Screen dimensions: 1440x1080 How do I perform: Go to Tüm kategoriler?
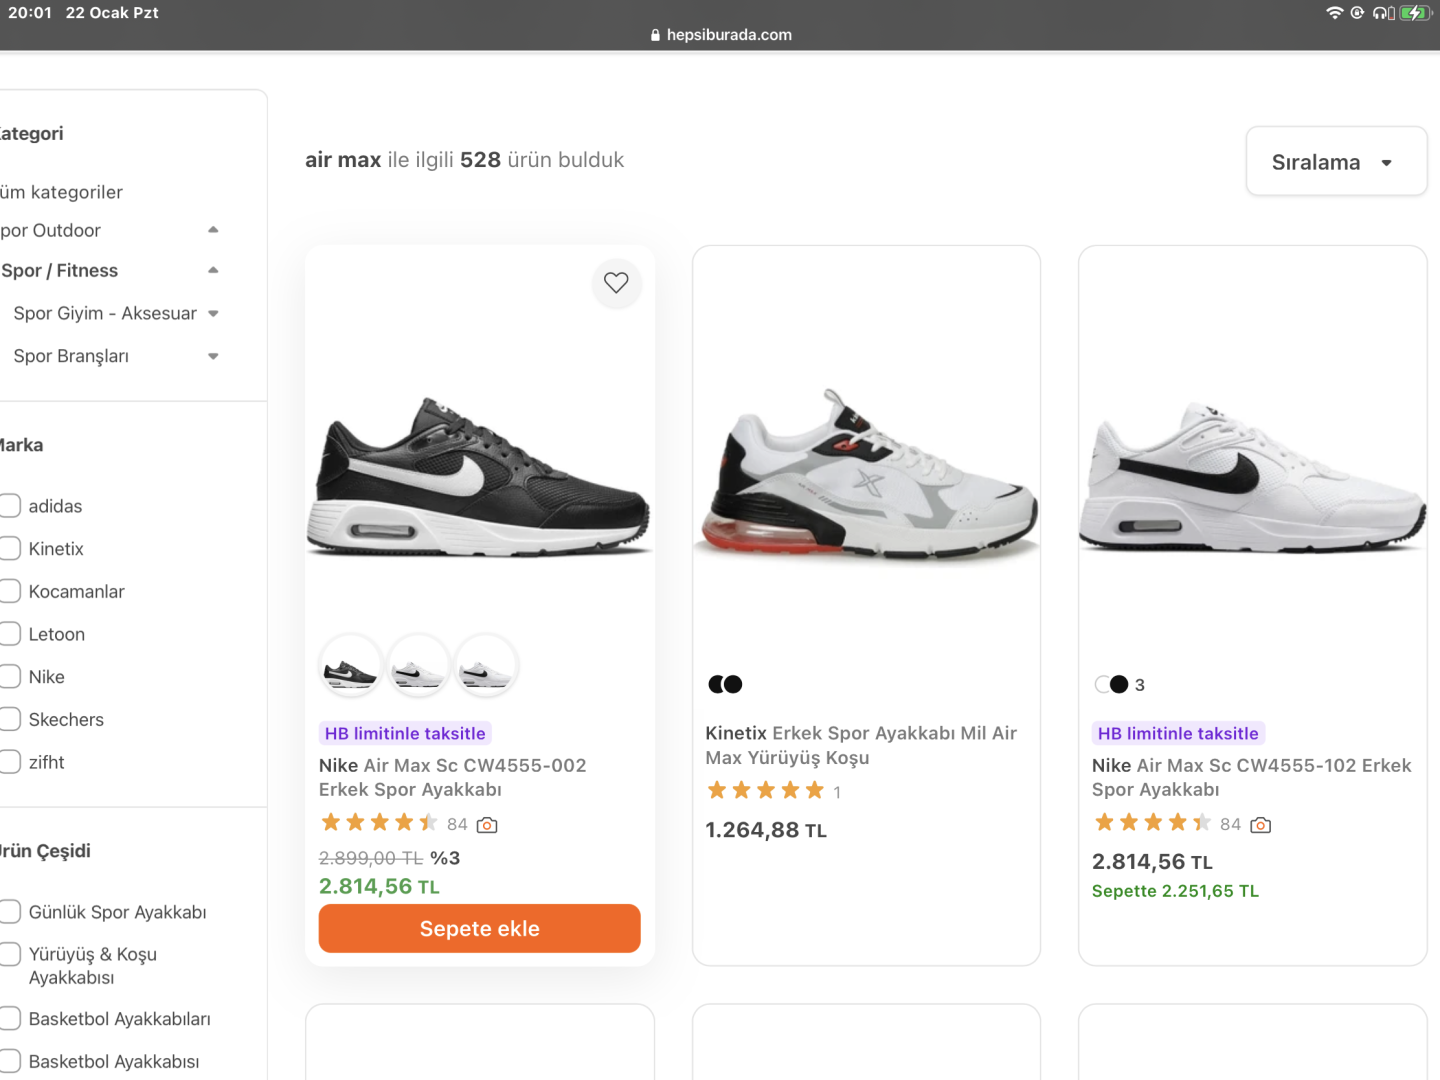tap(62, 192)
